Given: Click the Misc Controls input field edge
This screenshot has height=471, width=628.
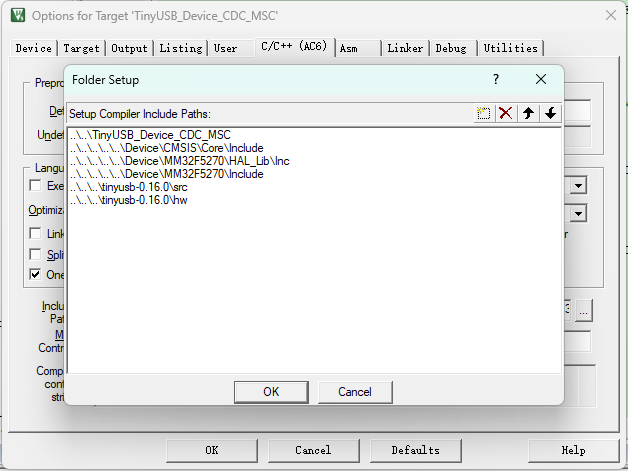Looking at the screenshot, I should 577,342.
